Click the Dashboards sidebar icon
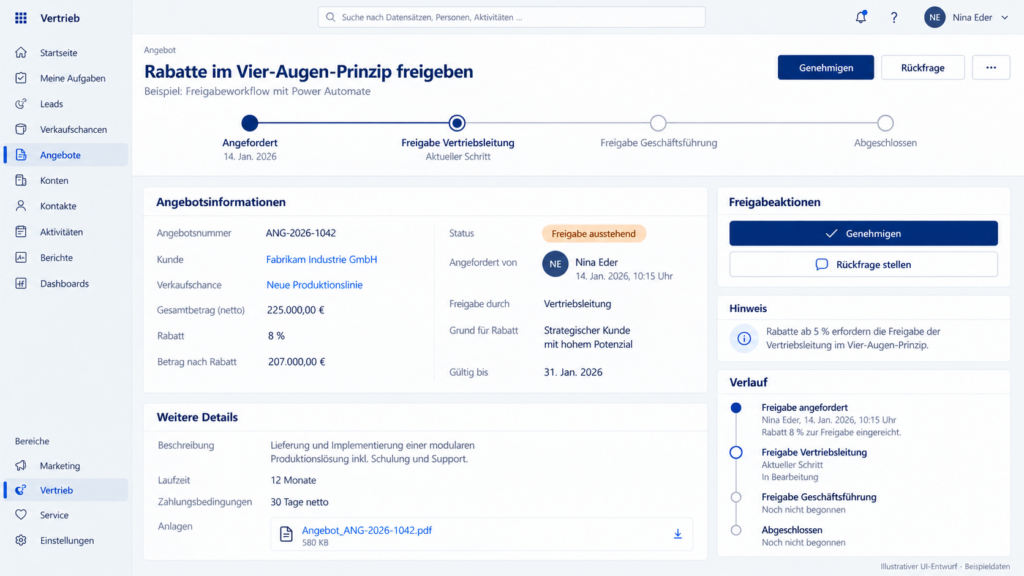Image resolution: width=1024 pixels, height=576 pixels. (x=21, y=283)
